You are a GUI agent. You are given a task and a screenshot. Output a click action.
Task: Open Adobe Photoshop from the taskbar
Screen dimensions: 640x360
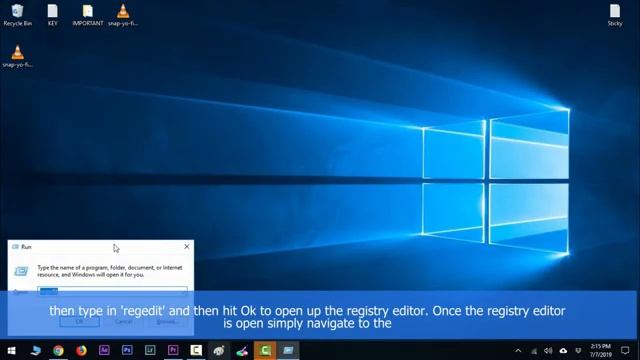coord(127,350)
